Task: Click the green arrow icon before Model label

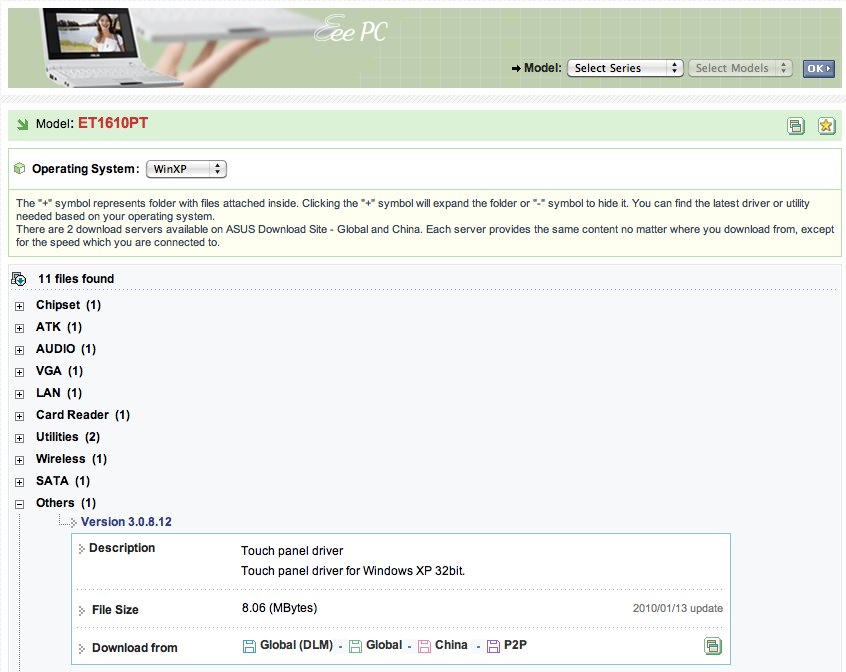Action: (x=22, y=125)
